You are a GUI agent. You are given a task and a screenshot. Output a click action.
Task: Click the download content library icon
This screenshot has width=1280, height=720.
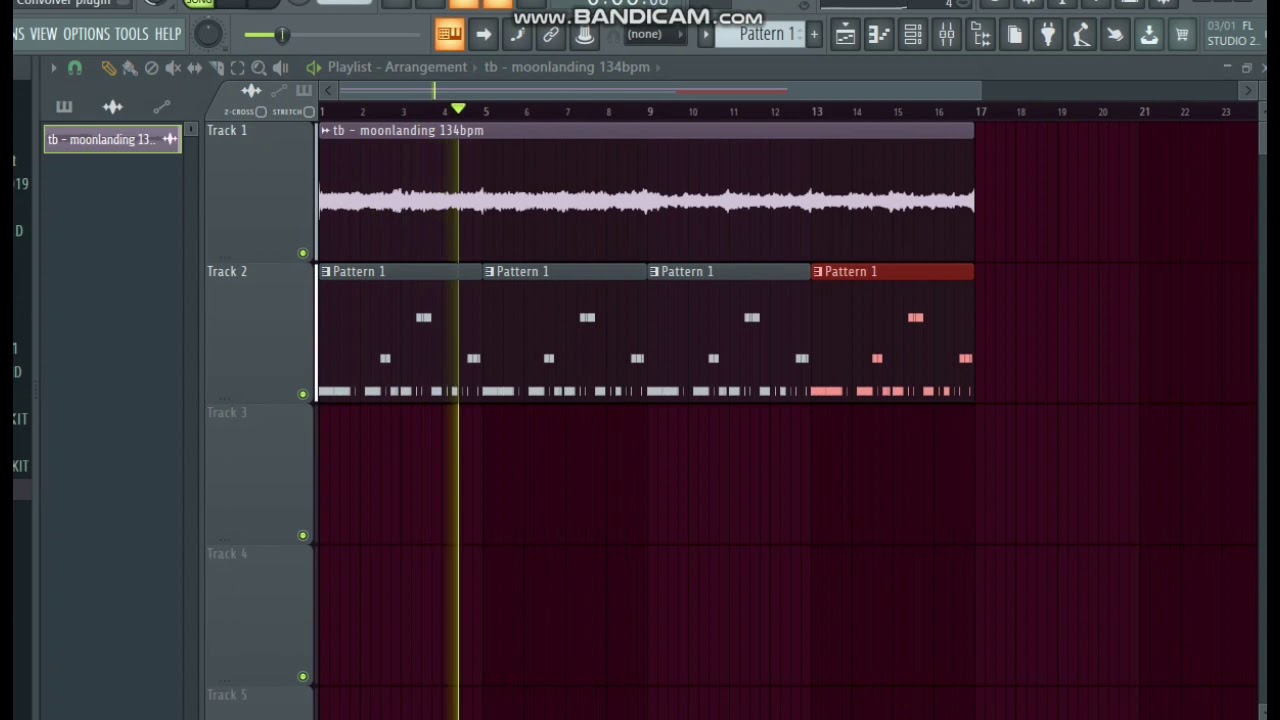(x=1149, y=35)
